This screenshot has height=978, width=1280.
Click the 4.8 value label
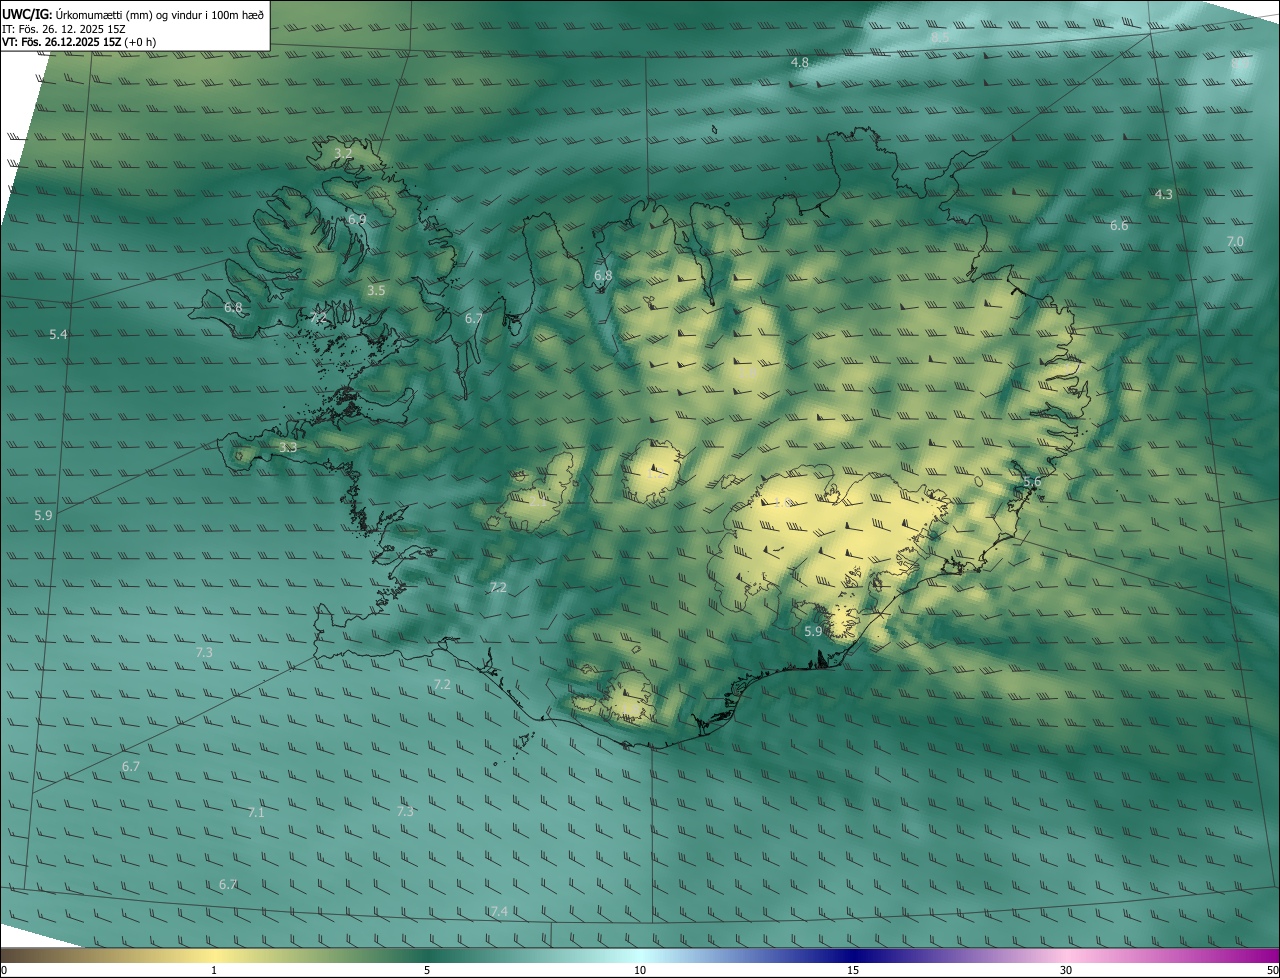[800, 62]
